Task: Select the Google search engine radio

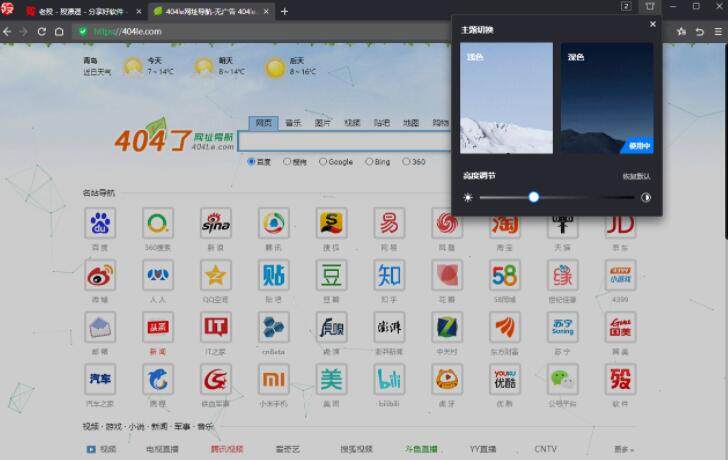Action: click(x=323, y=162)
